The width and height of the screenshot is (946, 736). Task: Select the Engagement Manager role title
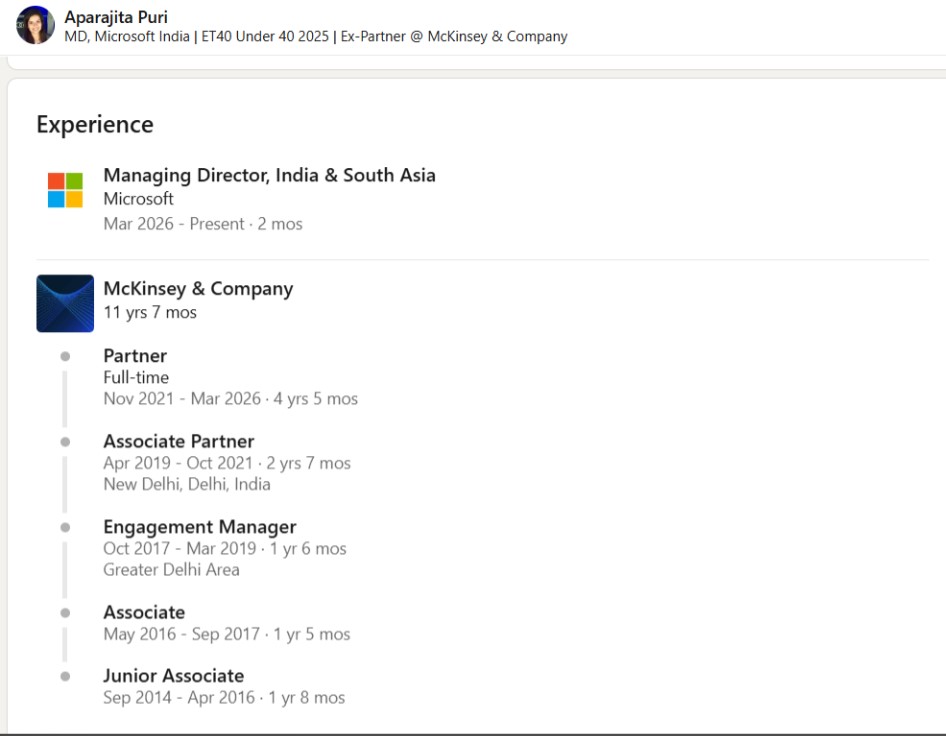click(x=200, y=527)
